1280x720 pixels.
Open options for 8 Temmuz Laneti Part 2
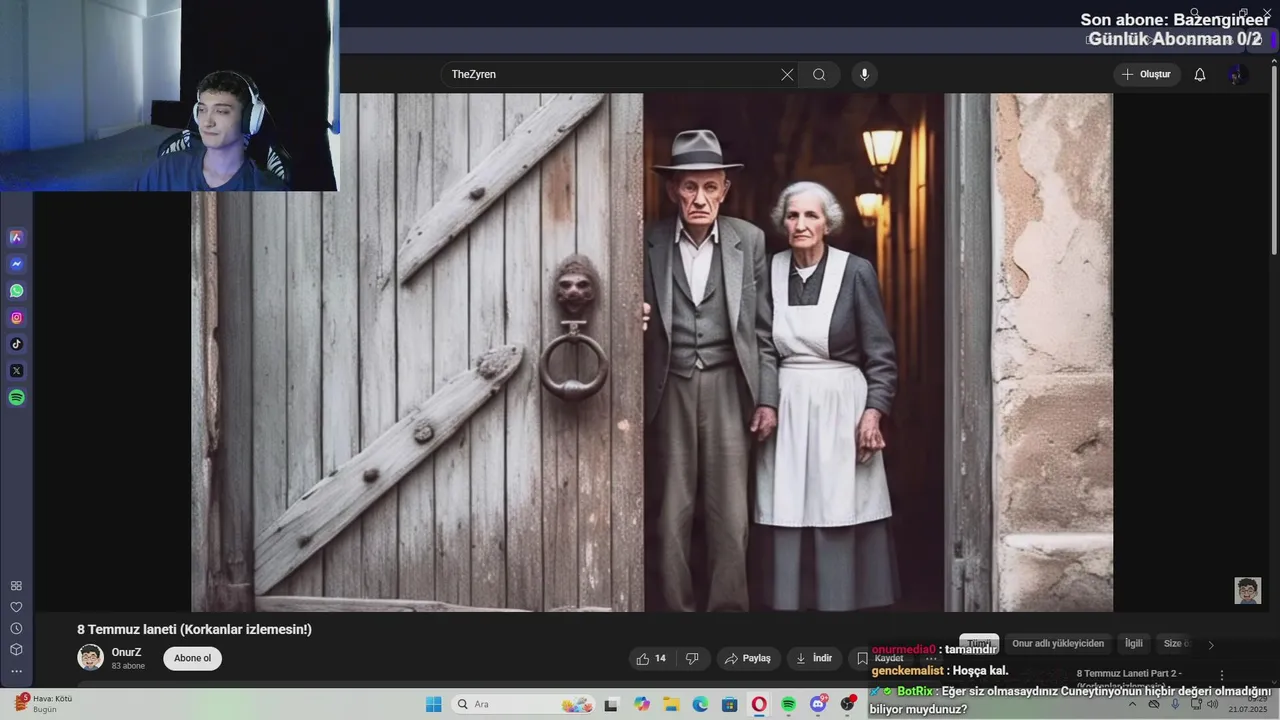pyautogui.click(x=1221, y=675)
